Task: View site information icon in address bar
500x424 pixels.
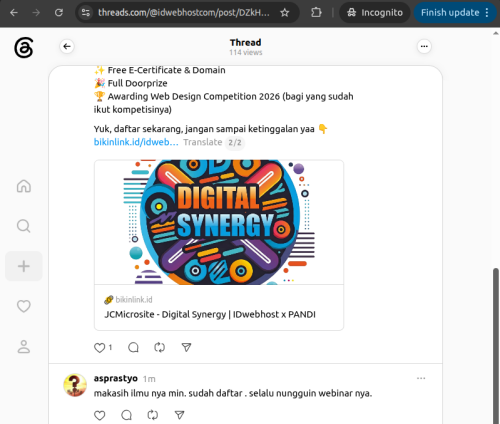Action: pos(86,13)
